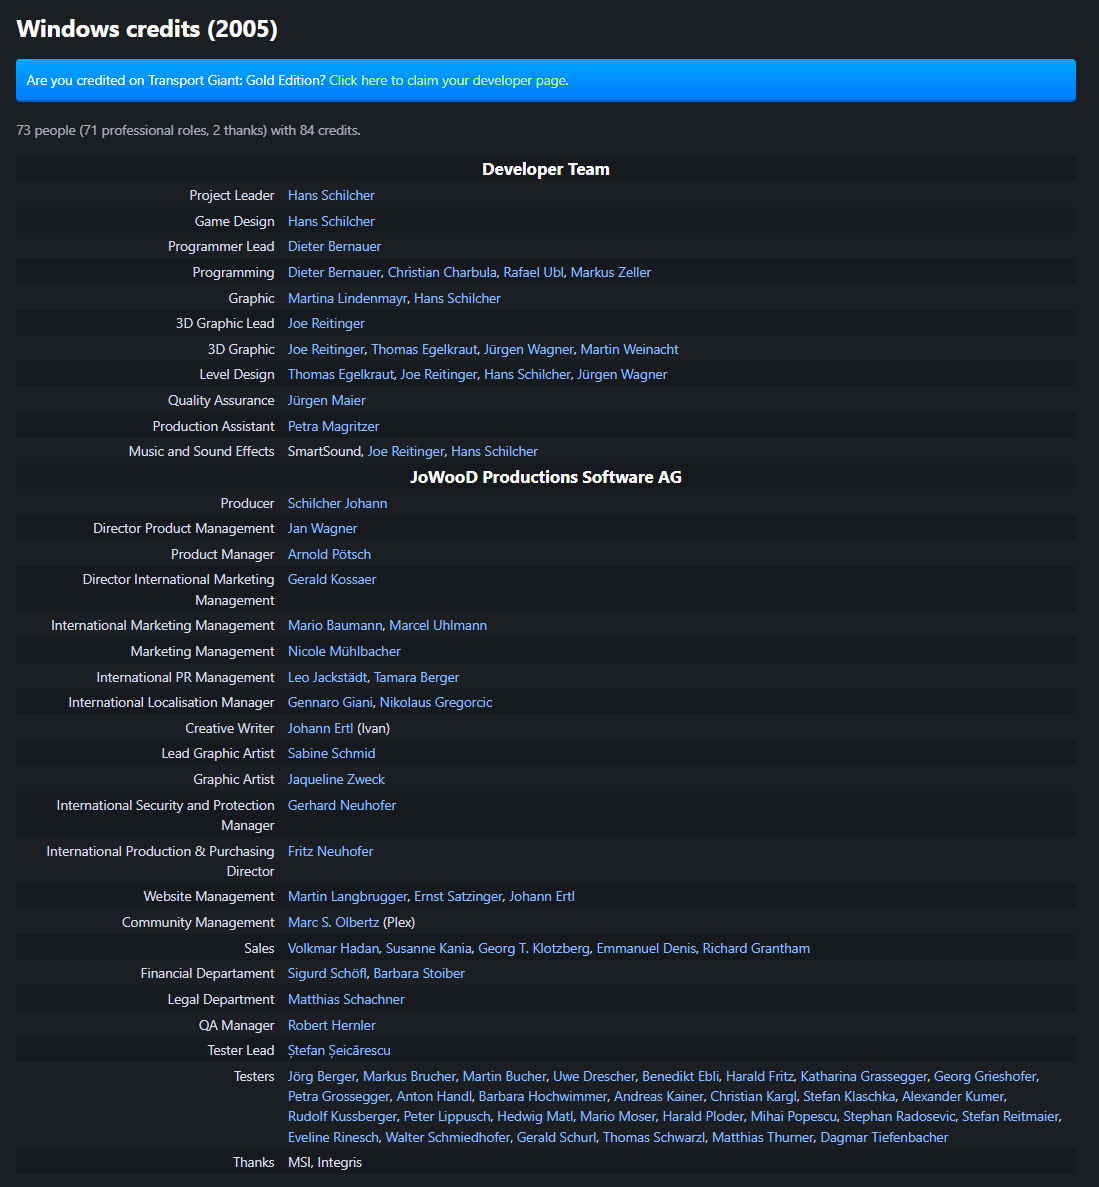Screen dimensions: 1099x1187
Task: Open Sabine Schmid's developer page
Action: [332, 753]
